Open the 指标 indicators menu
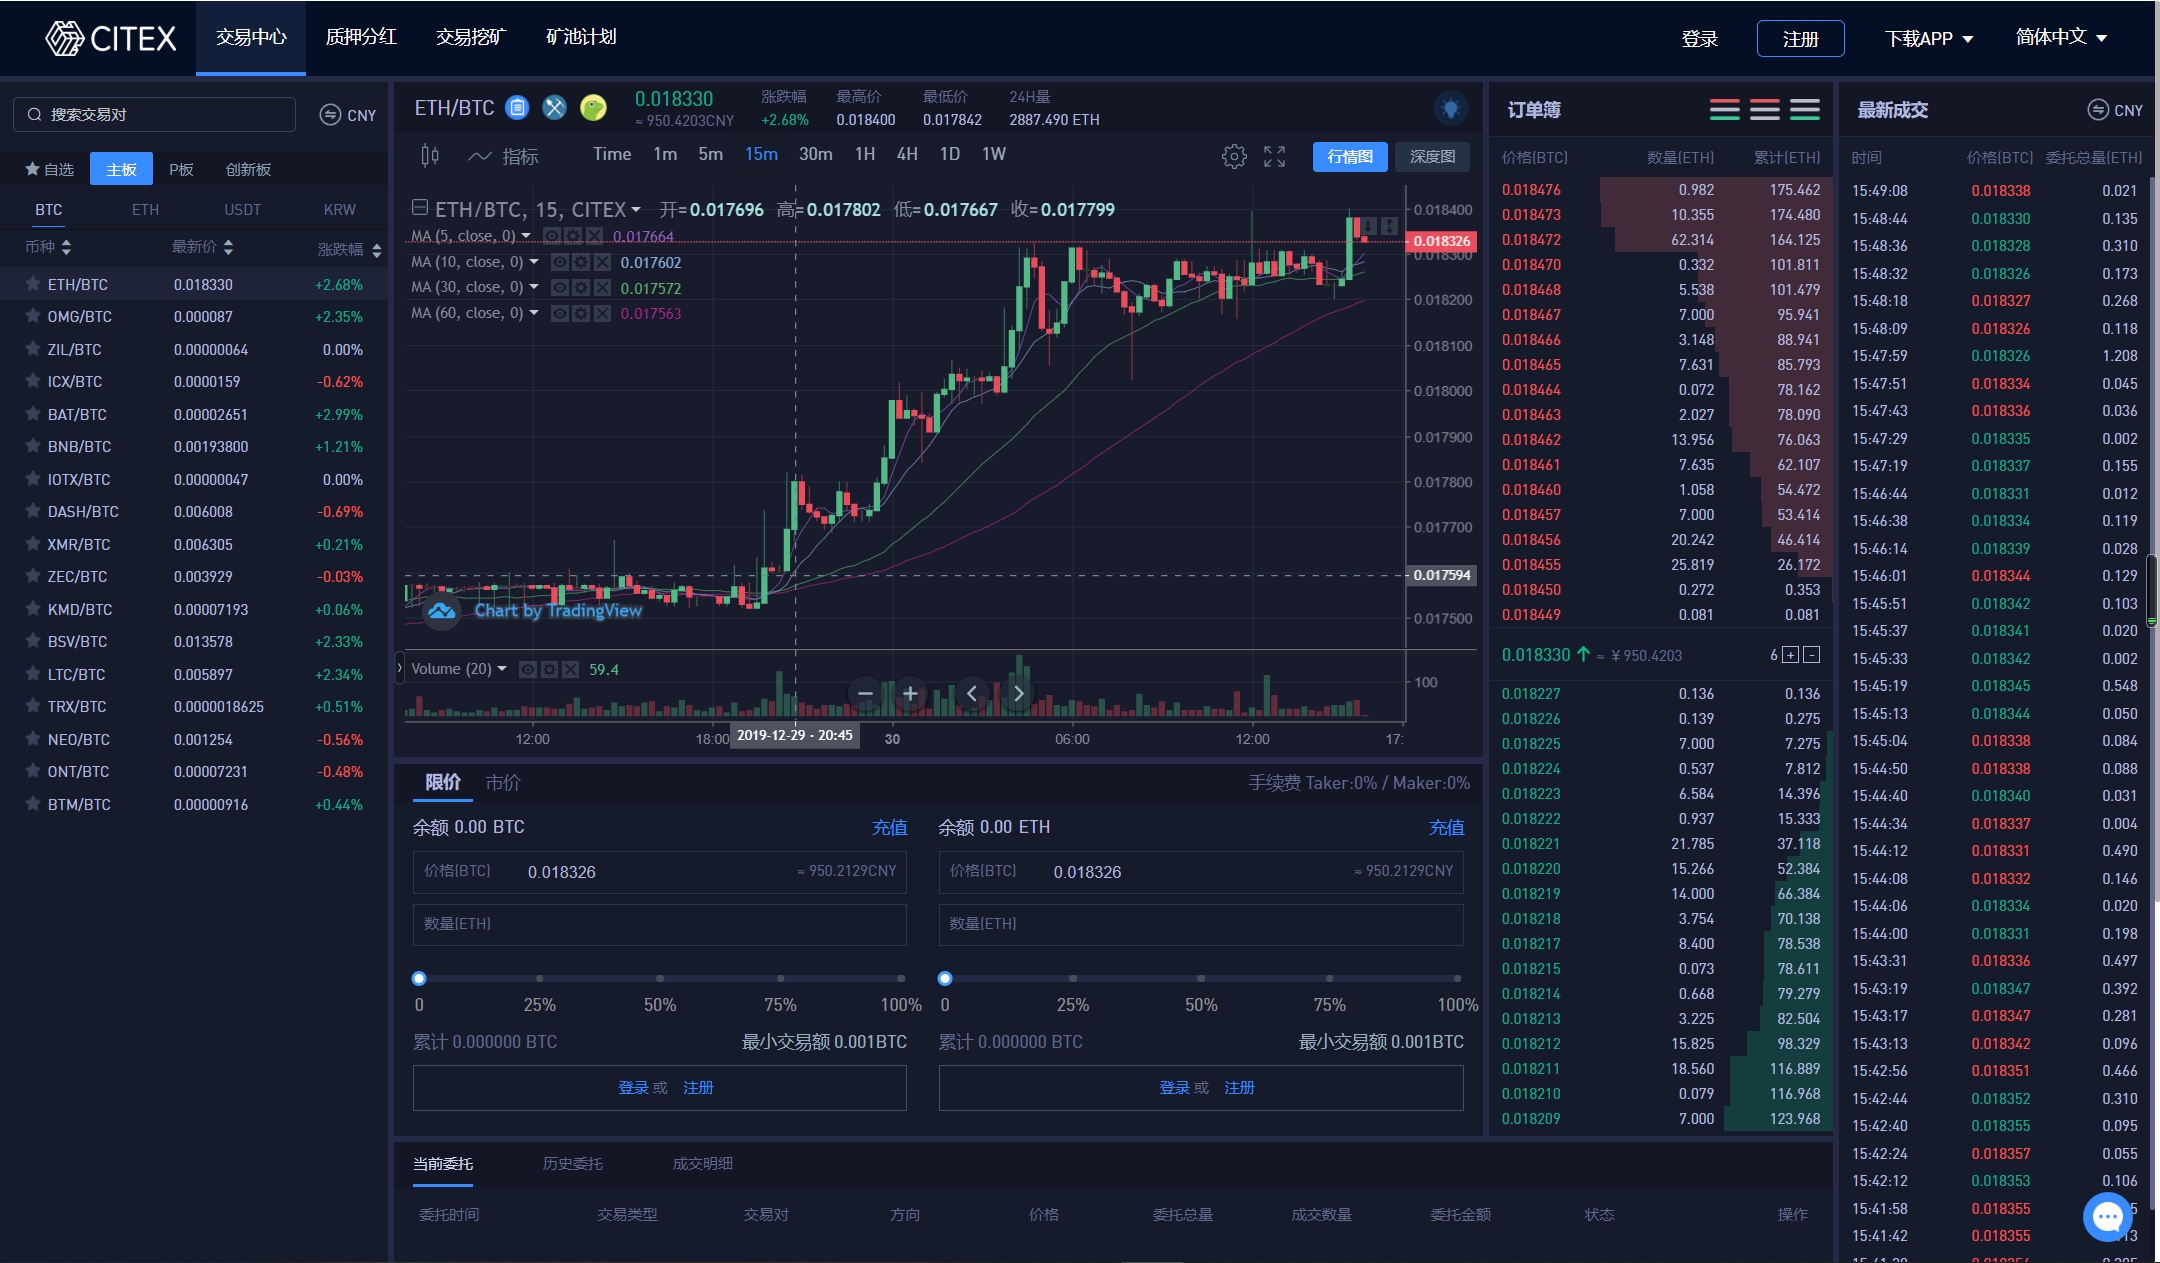Screen dimensions: 2160x1263 pyautogui.click(x=504, y=156)
